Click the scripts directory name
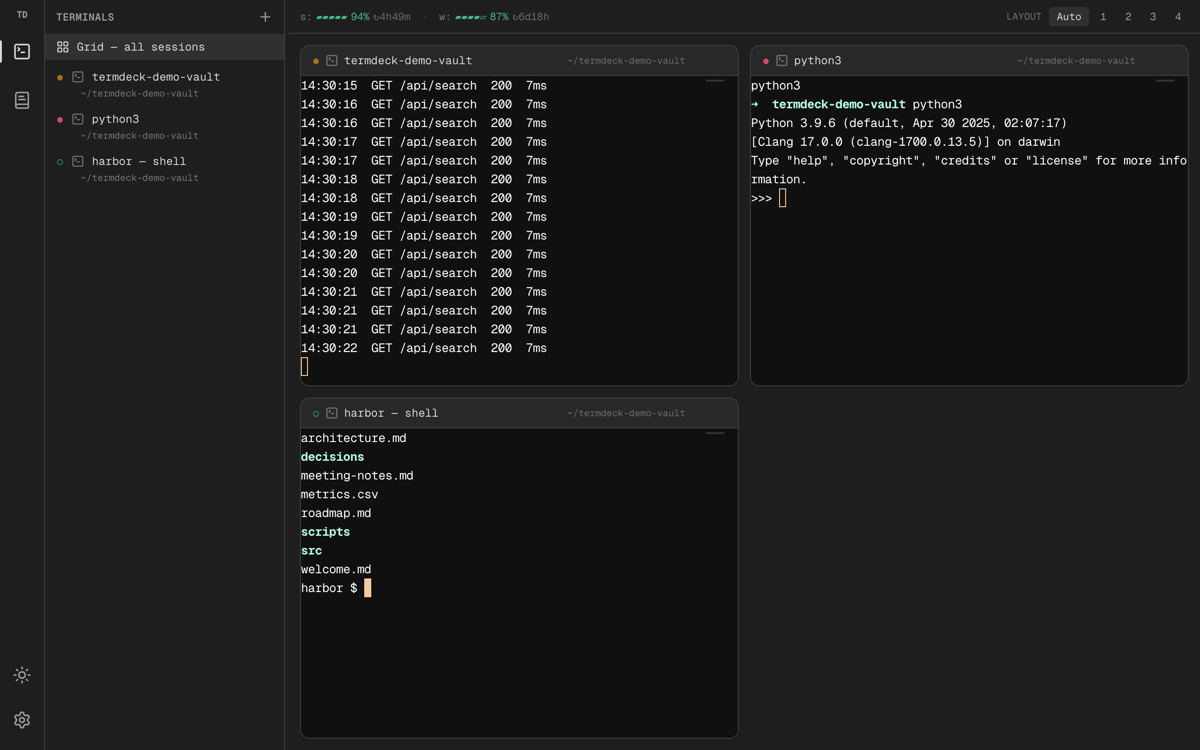 pos(325,532)
